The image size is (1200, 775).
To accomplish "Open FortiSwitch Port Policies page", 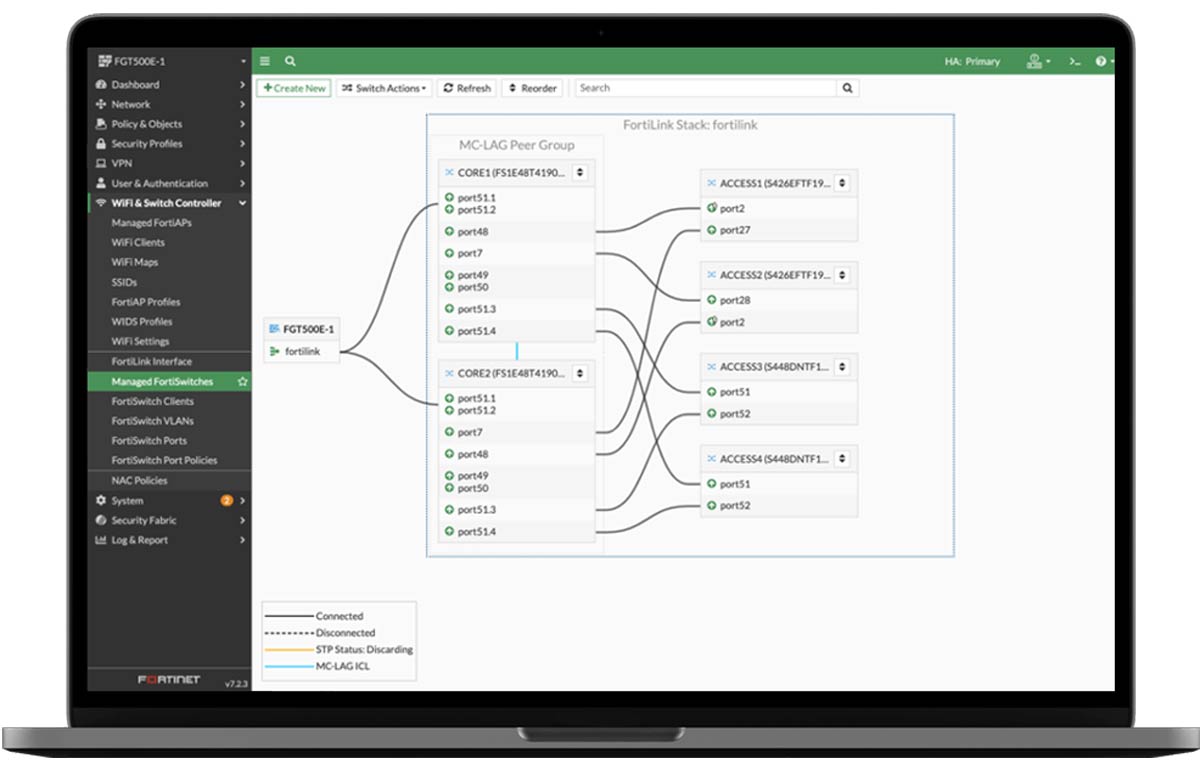I will click(164, 460).
